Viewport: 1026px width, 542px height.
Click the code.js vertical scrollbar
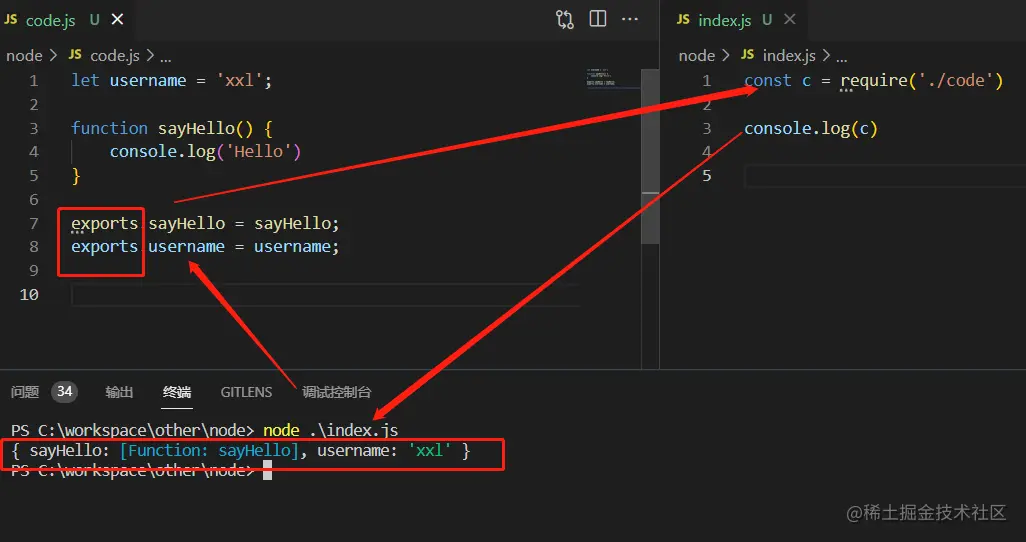(x=650, y=157)
